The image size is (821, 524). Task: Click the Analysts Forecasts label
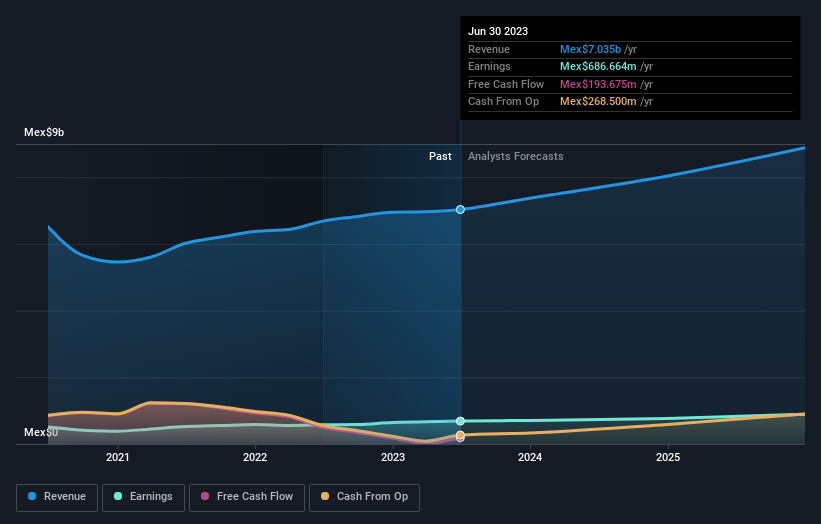click(x=516, y=156)
